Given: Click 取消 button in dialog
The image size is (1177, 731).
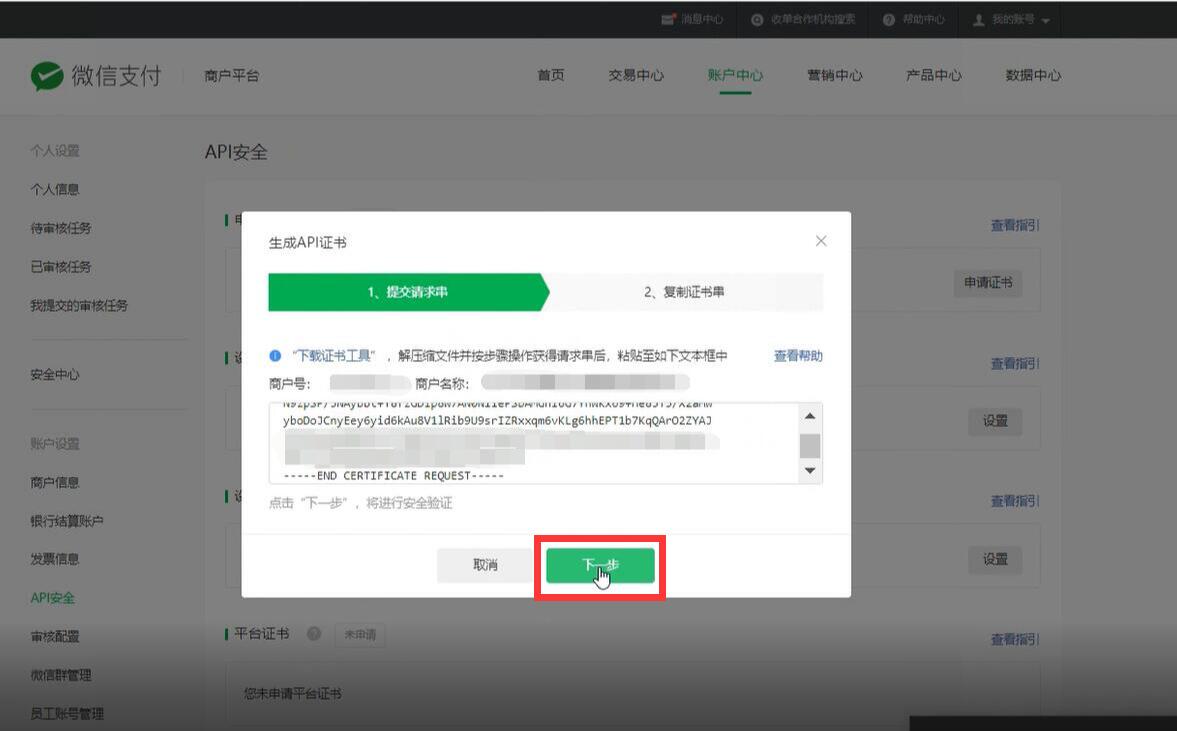Looking at the screenshot, I should pyautogui.click(x=485, y=565).
